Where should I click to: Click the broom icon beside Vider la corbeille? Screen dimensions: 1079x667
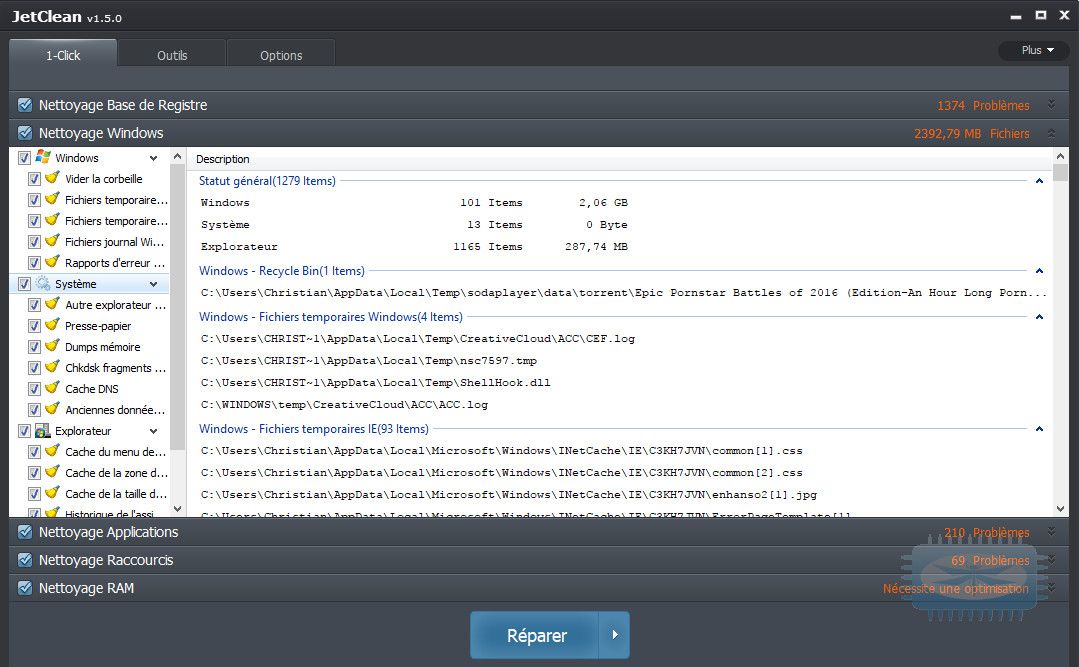click(x=52, y=178)
